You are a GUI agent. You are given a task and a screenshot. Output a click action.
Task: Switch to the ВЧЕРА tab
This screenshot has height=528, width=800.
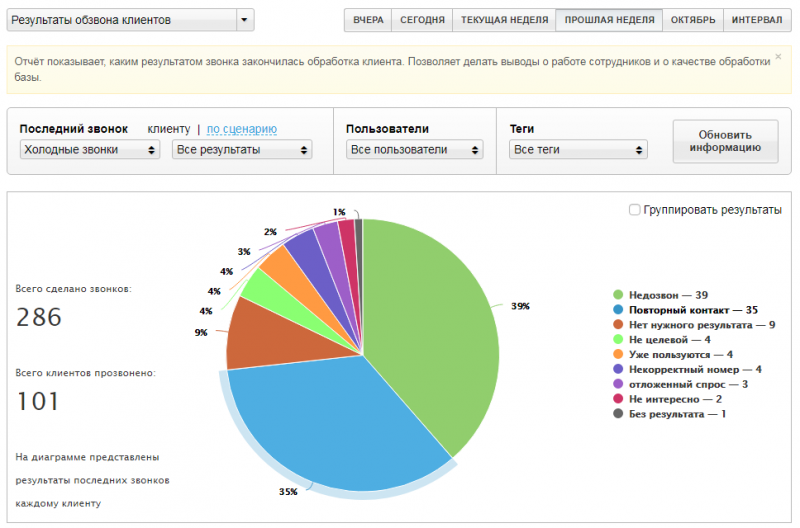pyautogui.click(x=368, y=20)
